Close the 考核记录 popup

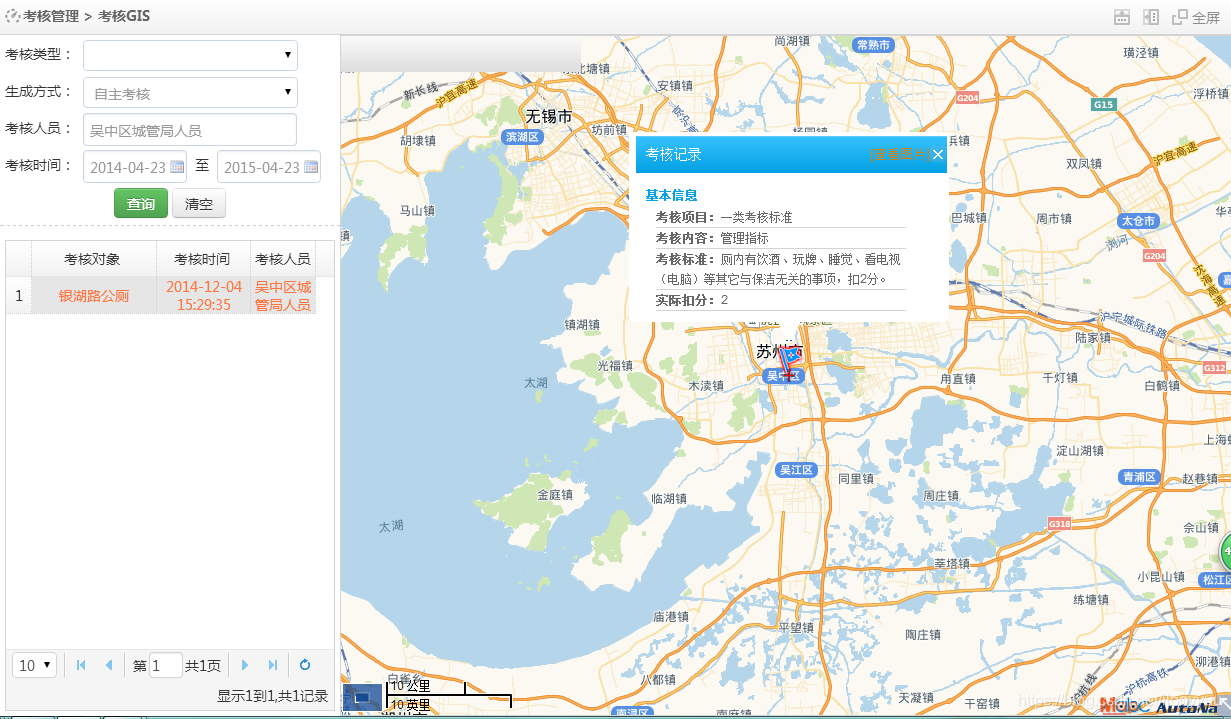937,155
